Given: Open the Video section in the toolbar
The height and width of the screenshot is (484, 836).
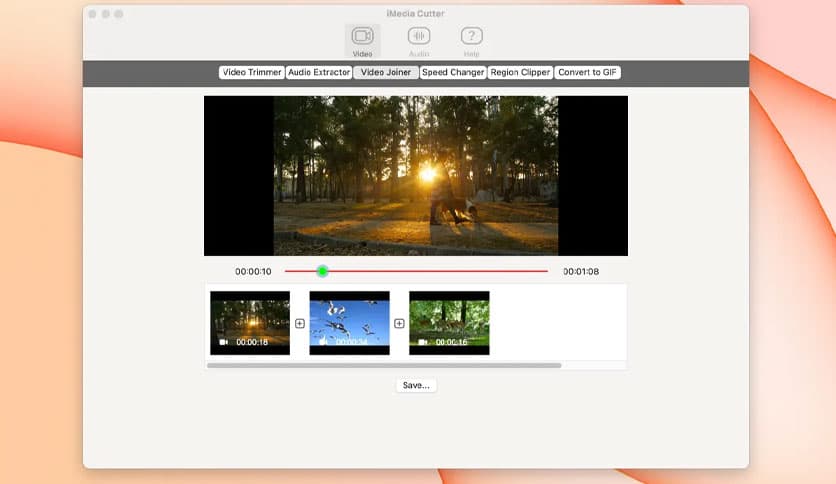Looking at the screenshot, I should (x=363, y=41).
